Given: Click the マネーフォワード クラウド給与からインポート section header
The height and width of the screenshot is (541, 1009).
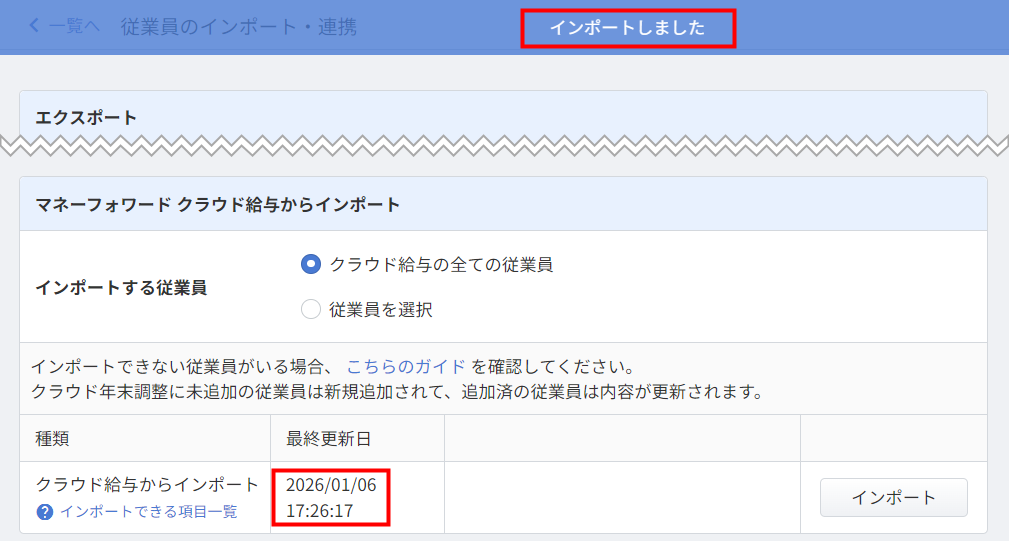Looking at the screenshot, I should tap(218, 205).
